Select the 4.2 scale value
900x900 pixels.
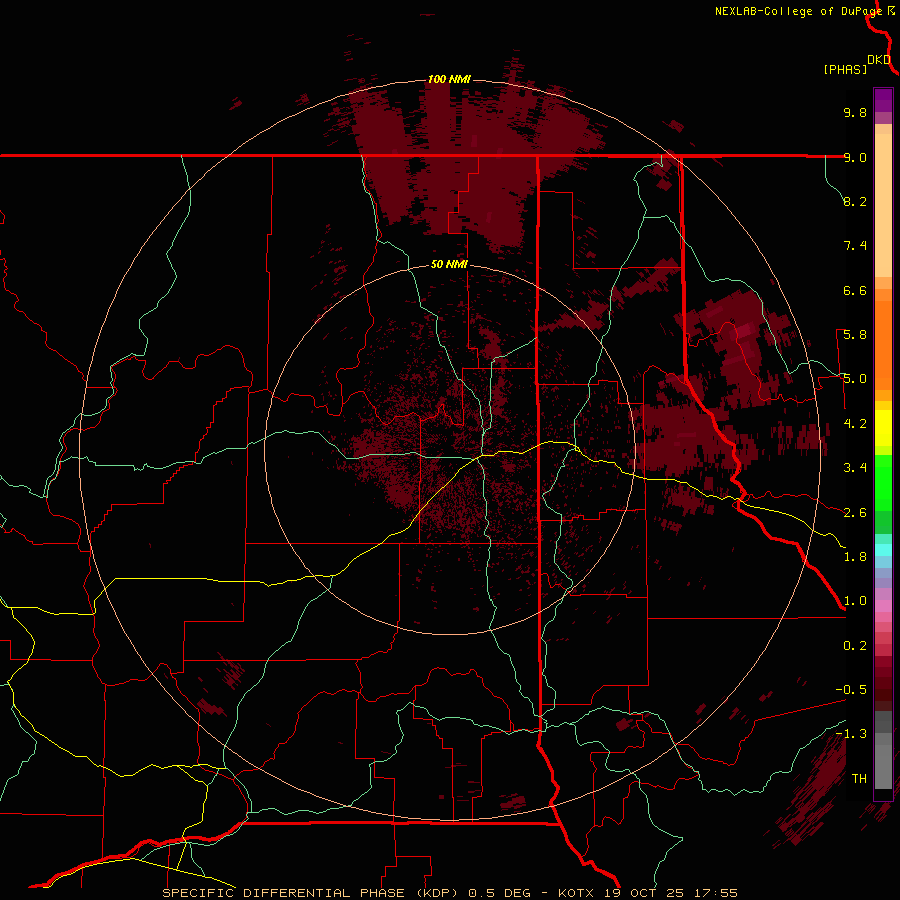point(855,424)
